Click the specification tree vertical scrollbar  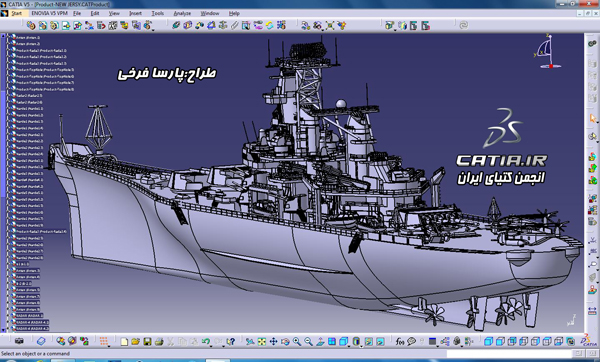click(3, 183)
